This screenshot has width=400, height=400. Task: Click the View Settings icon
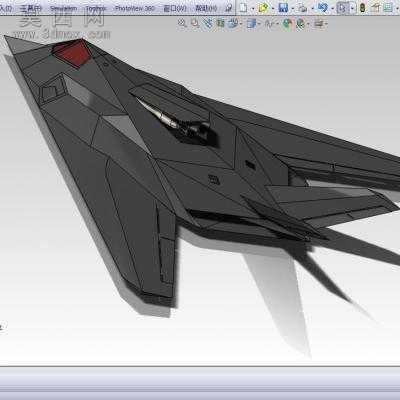[319, 23]
